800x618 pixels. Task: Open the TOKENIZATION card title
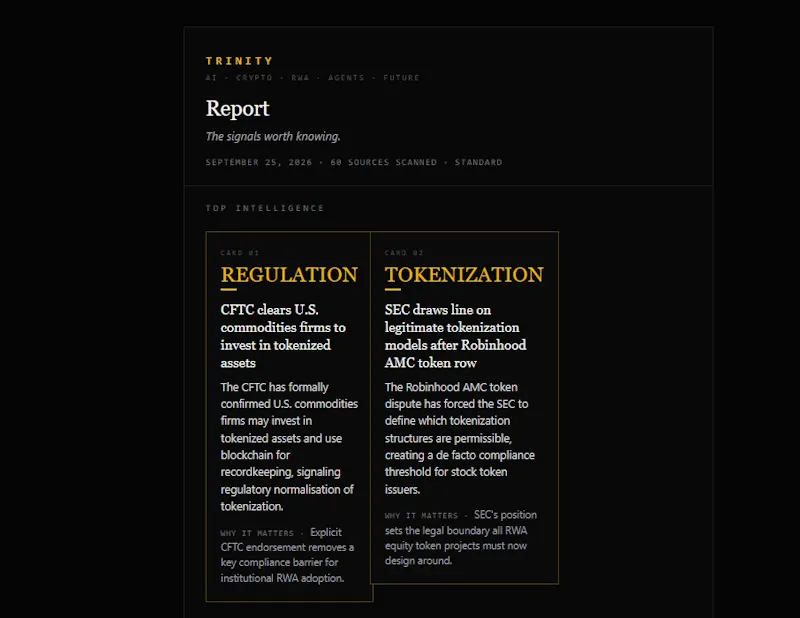point(464,275)
